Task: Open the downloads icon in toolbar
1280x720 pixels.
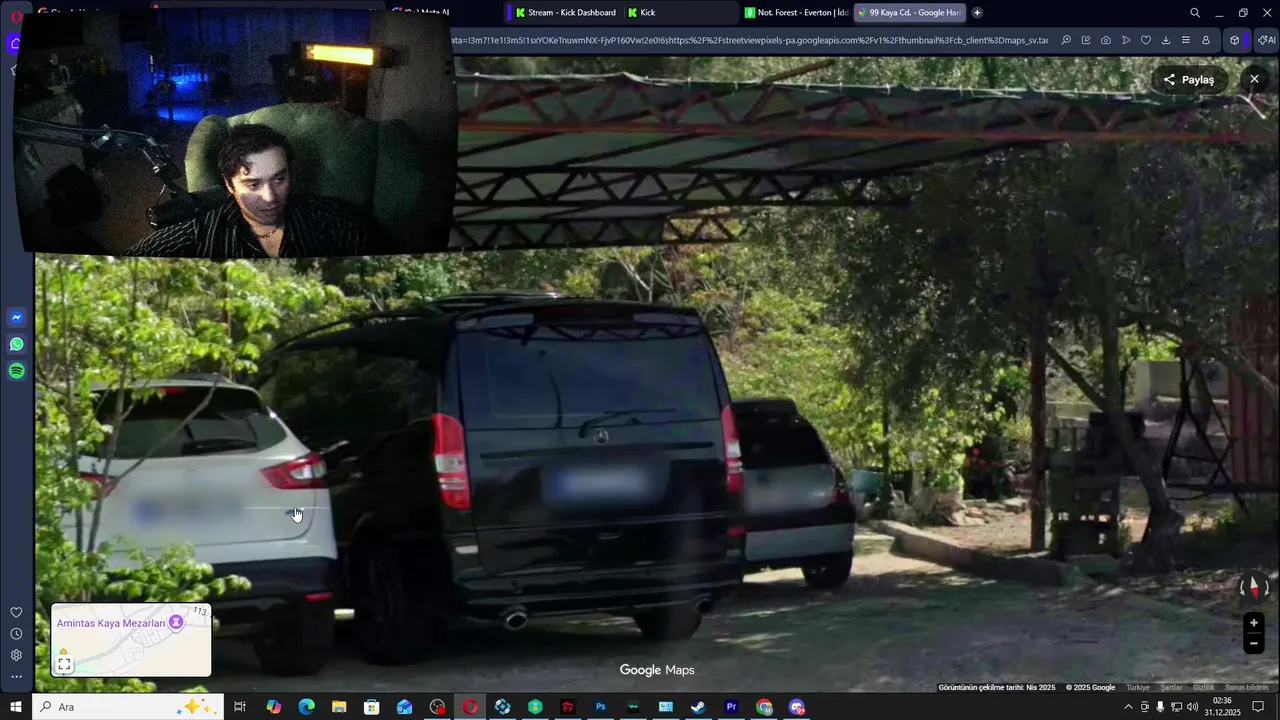Action: tap(1166, 40)
